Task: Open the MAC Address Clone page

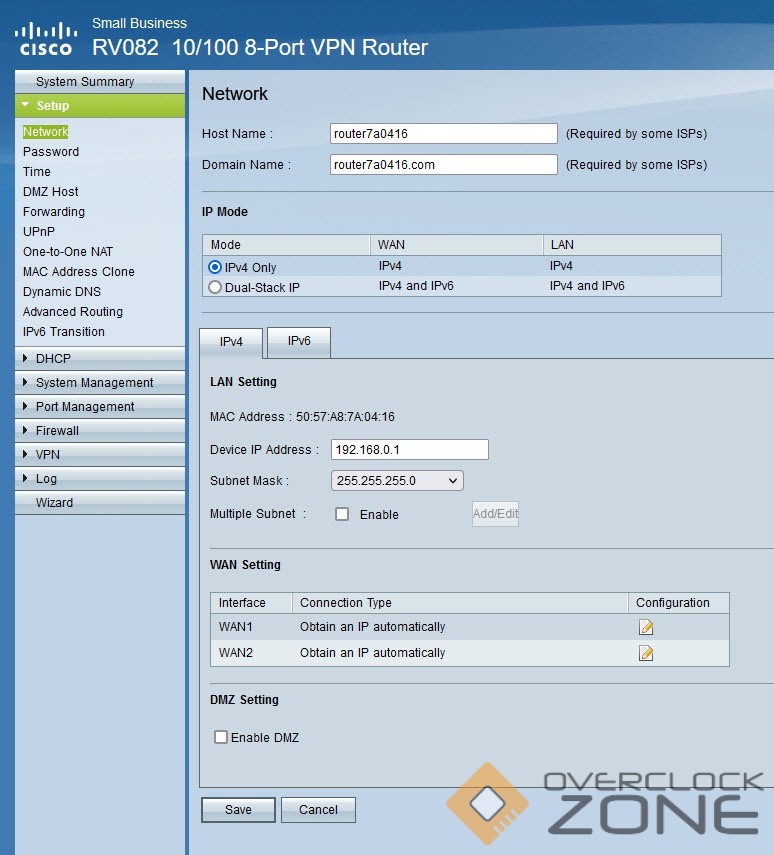Action: [x=79, y=272]
